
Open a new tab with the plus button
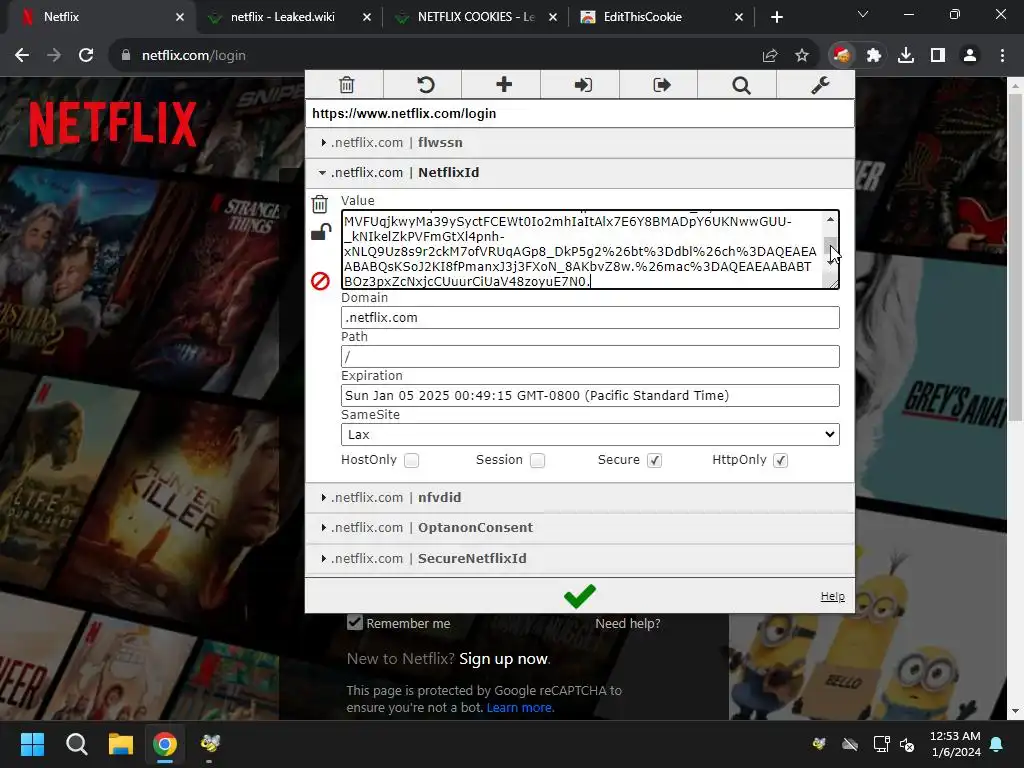[776, 18]
